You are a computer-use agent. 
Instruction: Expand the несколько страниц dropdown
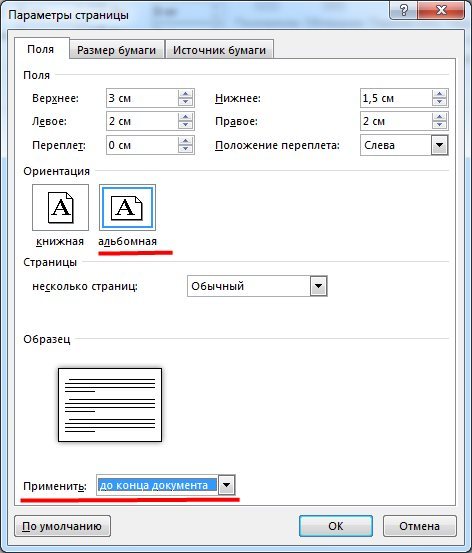tap(319, 286)
